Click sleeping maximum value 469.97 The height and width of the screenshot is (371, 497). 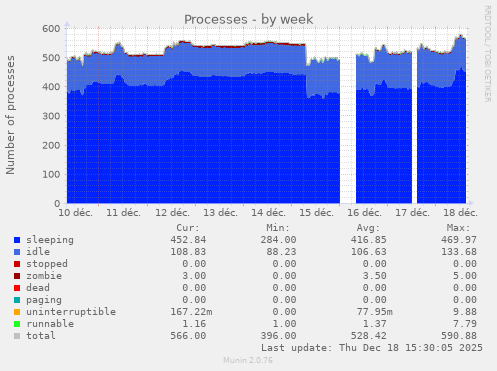pos(459,240)
